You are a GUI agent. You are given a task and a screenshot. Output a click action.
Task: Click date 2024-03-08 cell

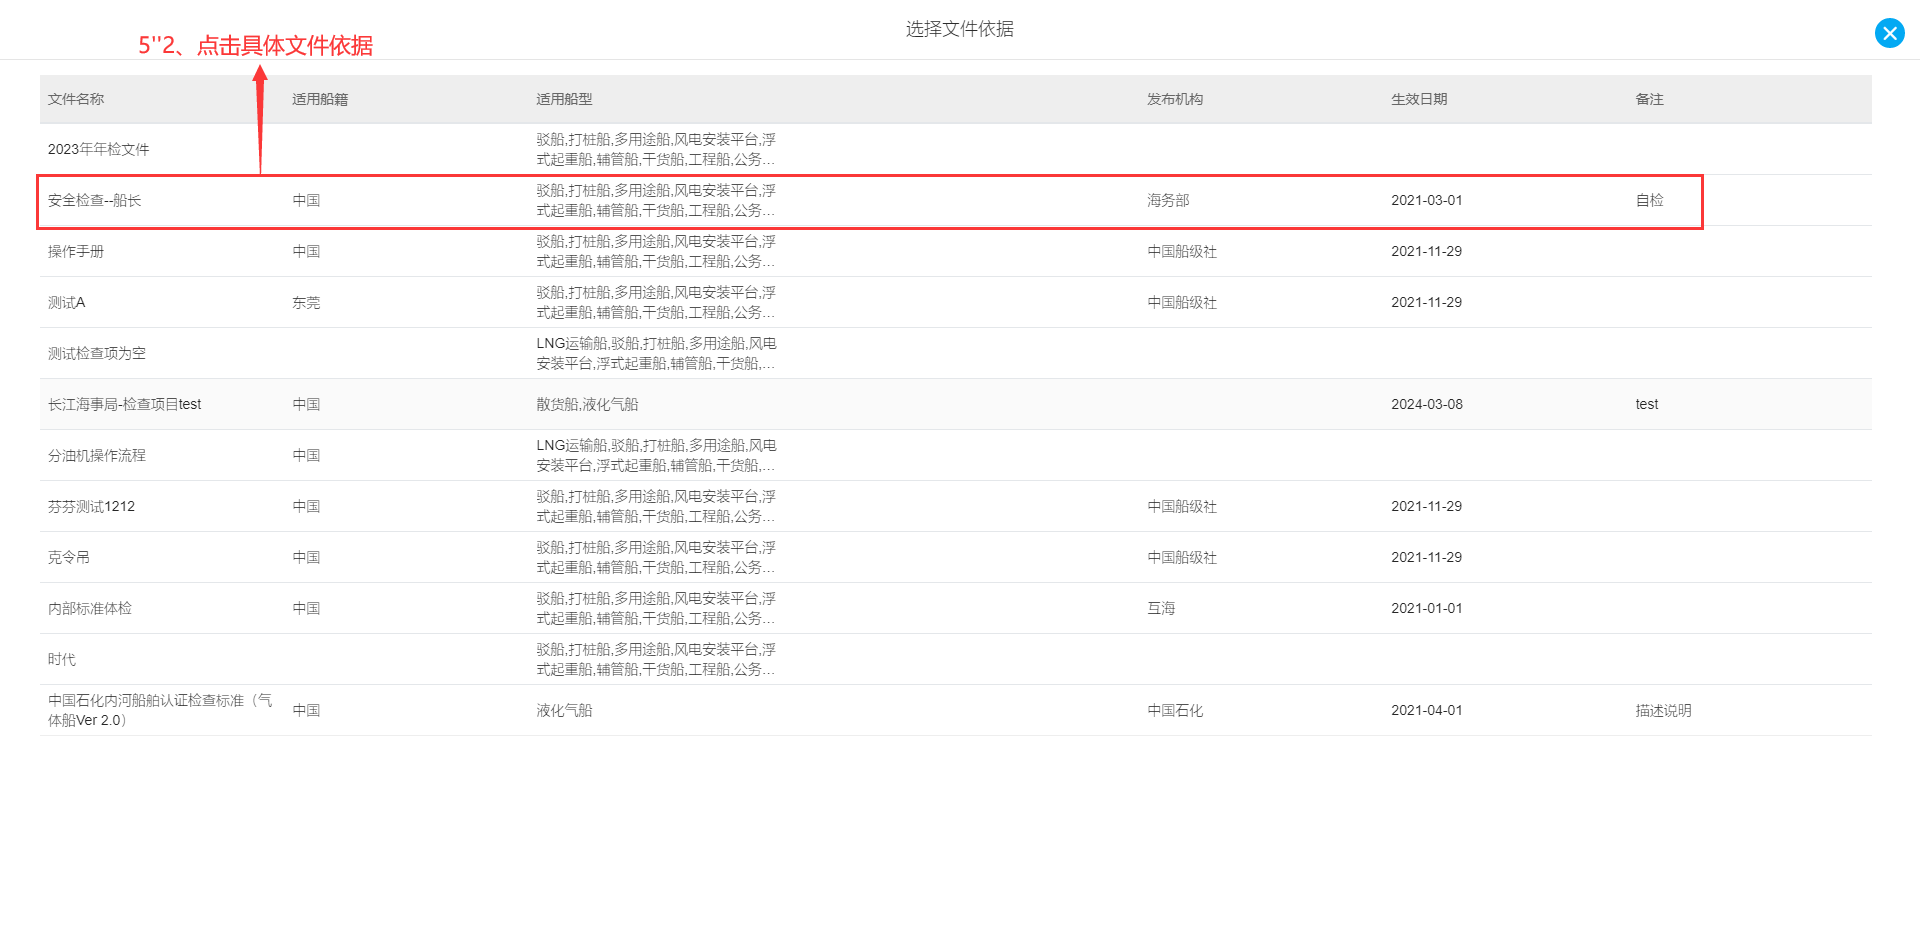tap(1427, 404)
